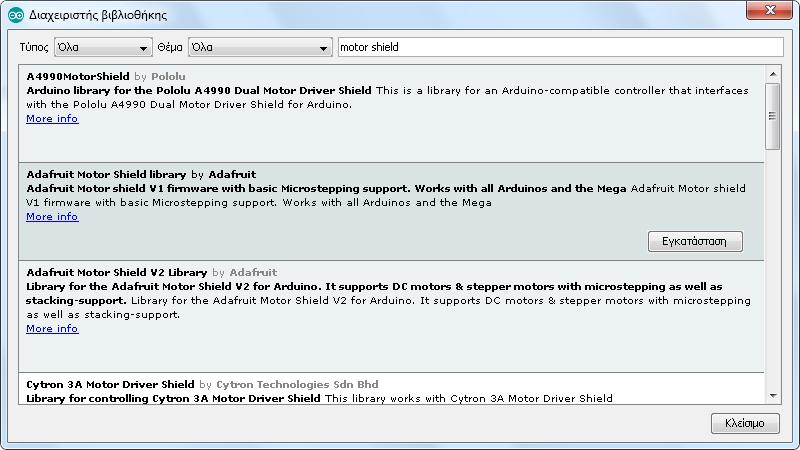Screen dimensions: 800x450
Task: Click the Pololu author name
Action: pos(168,77)
